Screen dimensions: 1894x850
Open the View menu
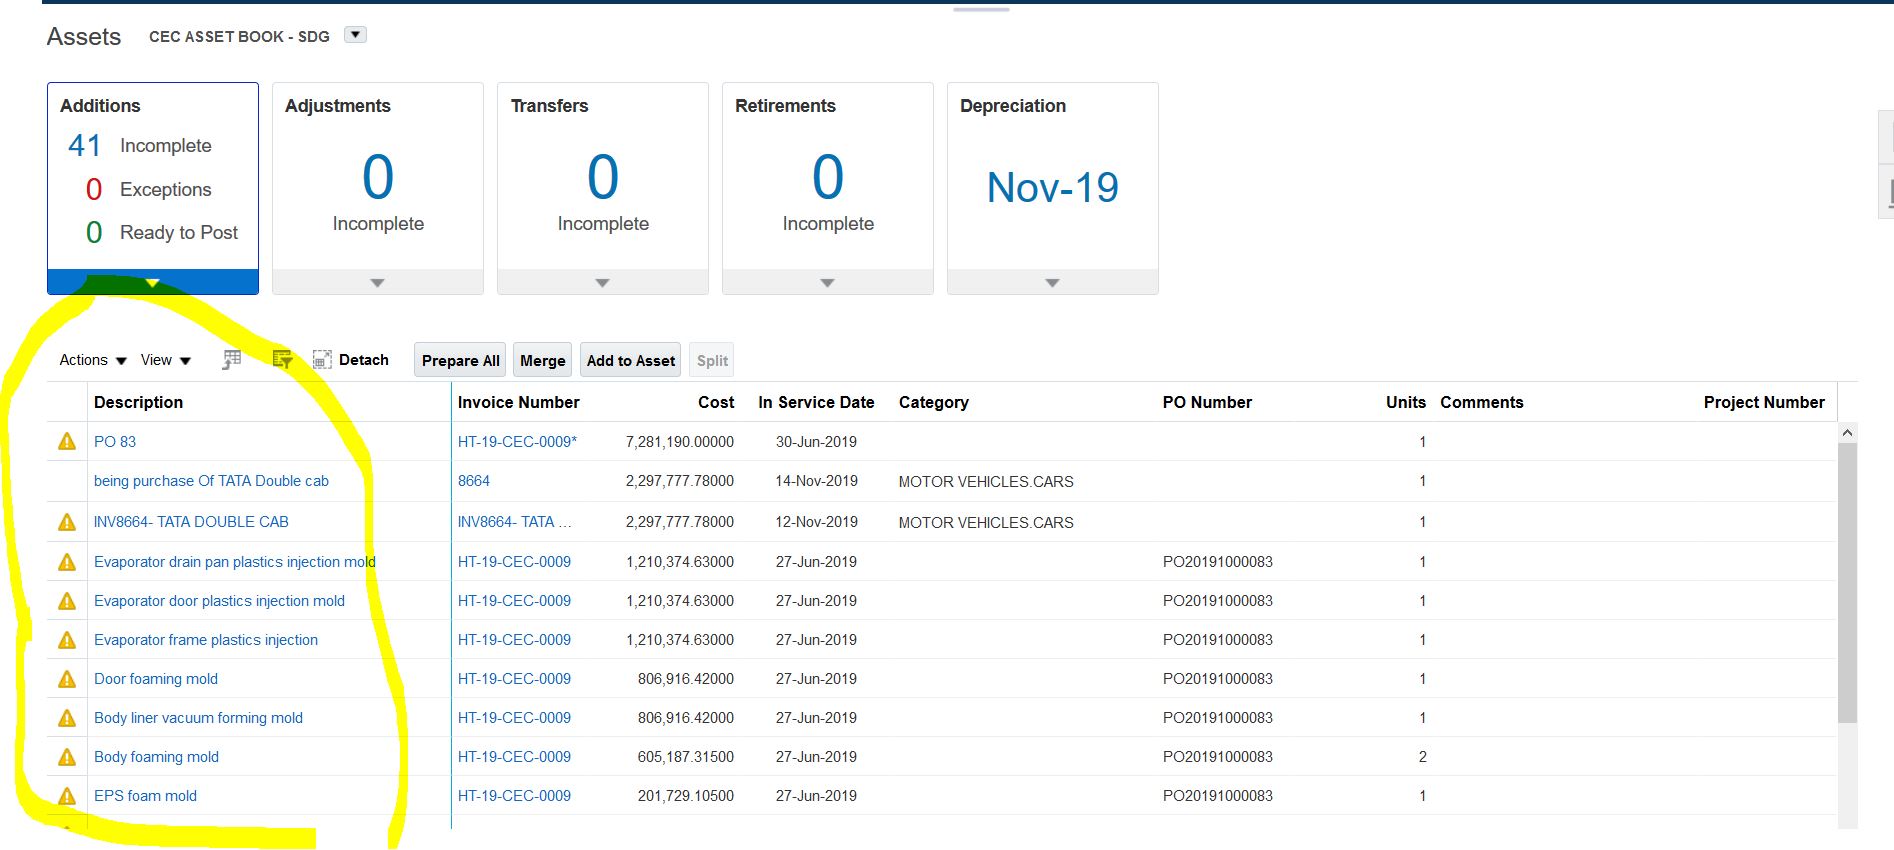pos(166,360)
